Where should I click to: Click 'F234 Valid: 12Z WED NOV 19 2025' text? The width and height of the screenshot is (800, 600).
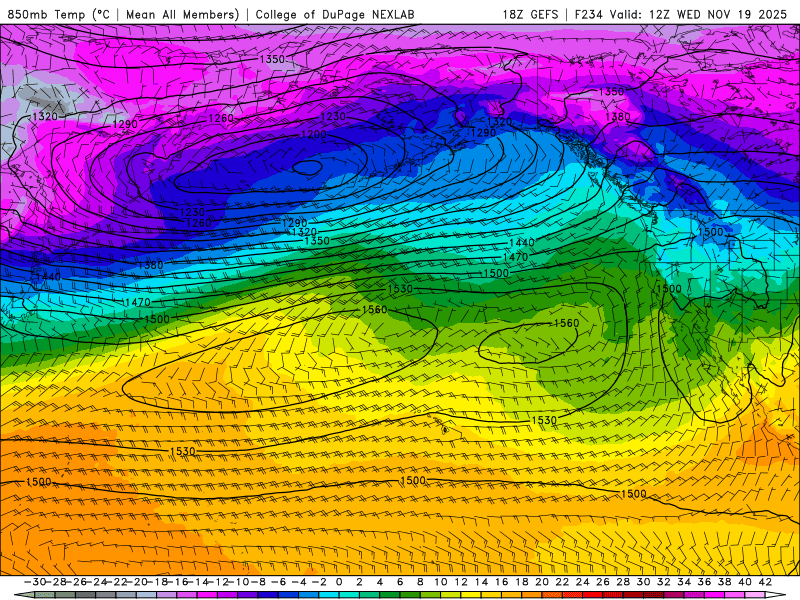point(681,14)
